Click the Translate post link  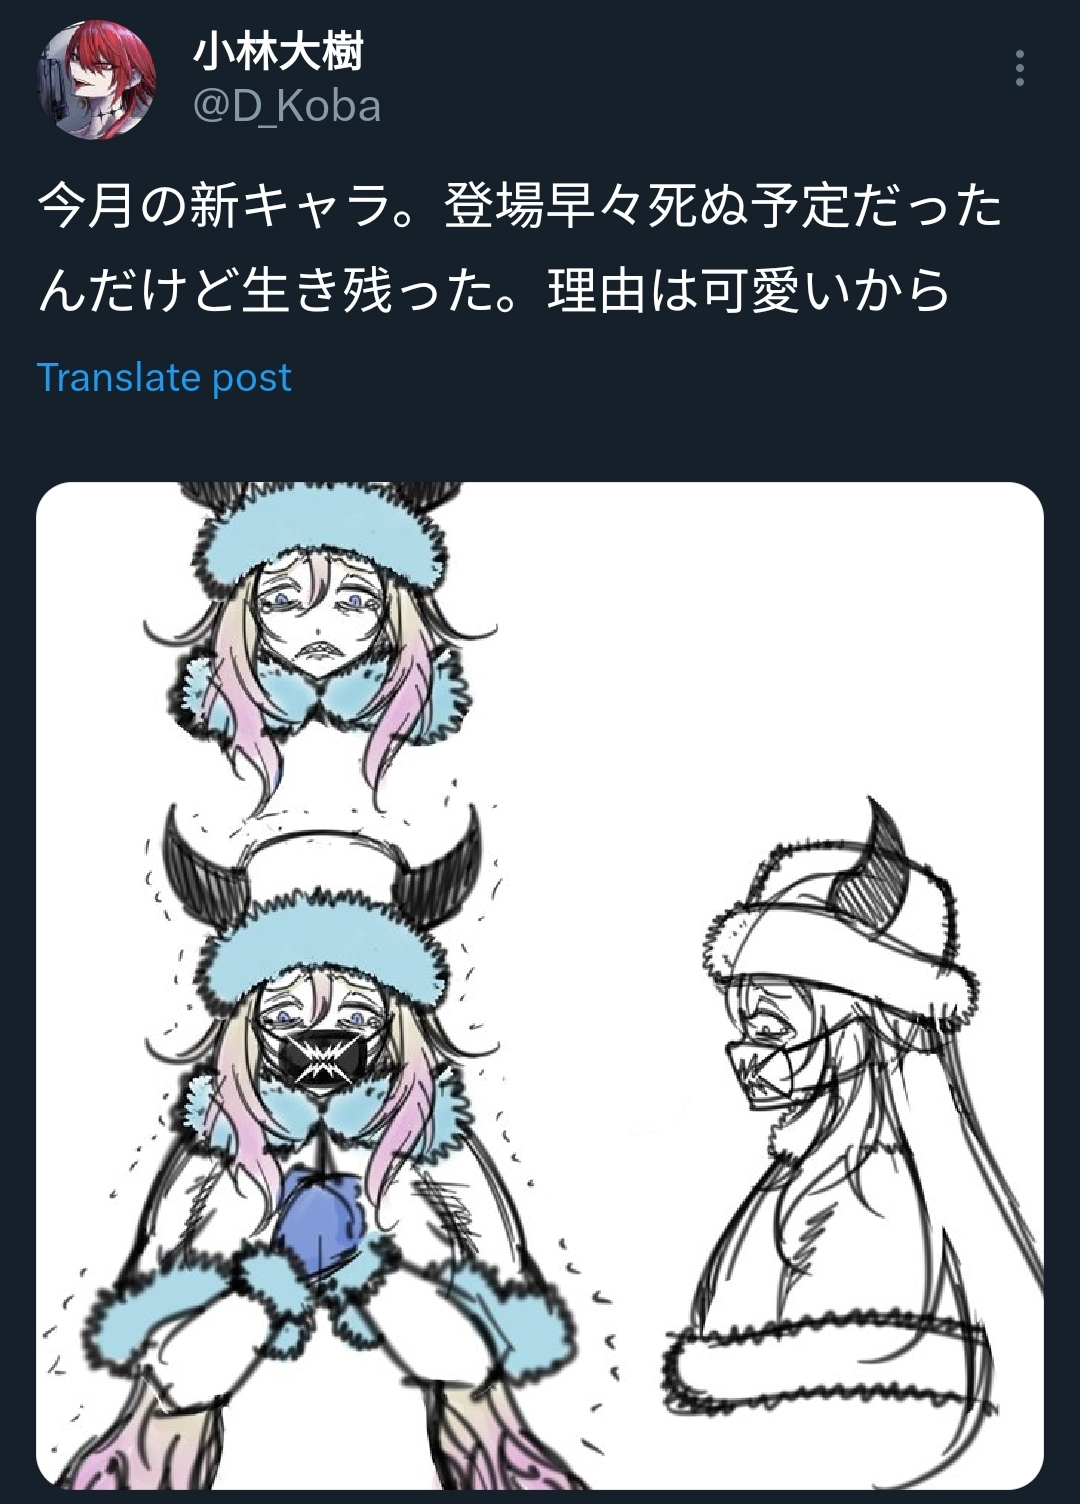[164, 378]
